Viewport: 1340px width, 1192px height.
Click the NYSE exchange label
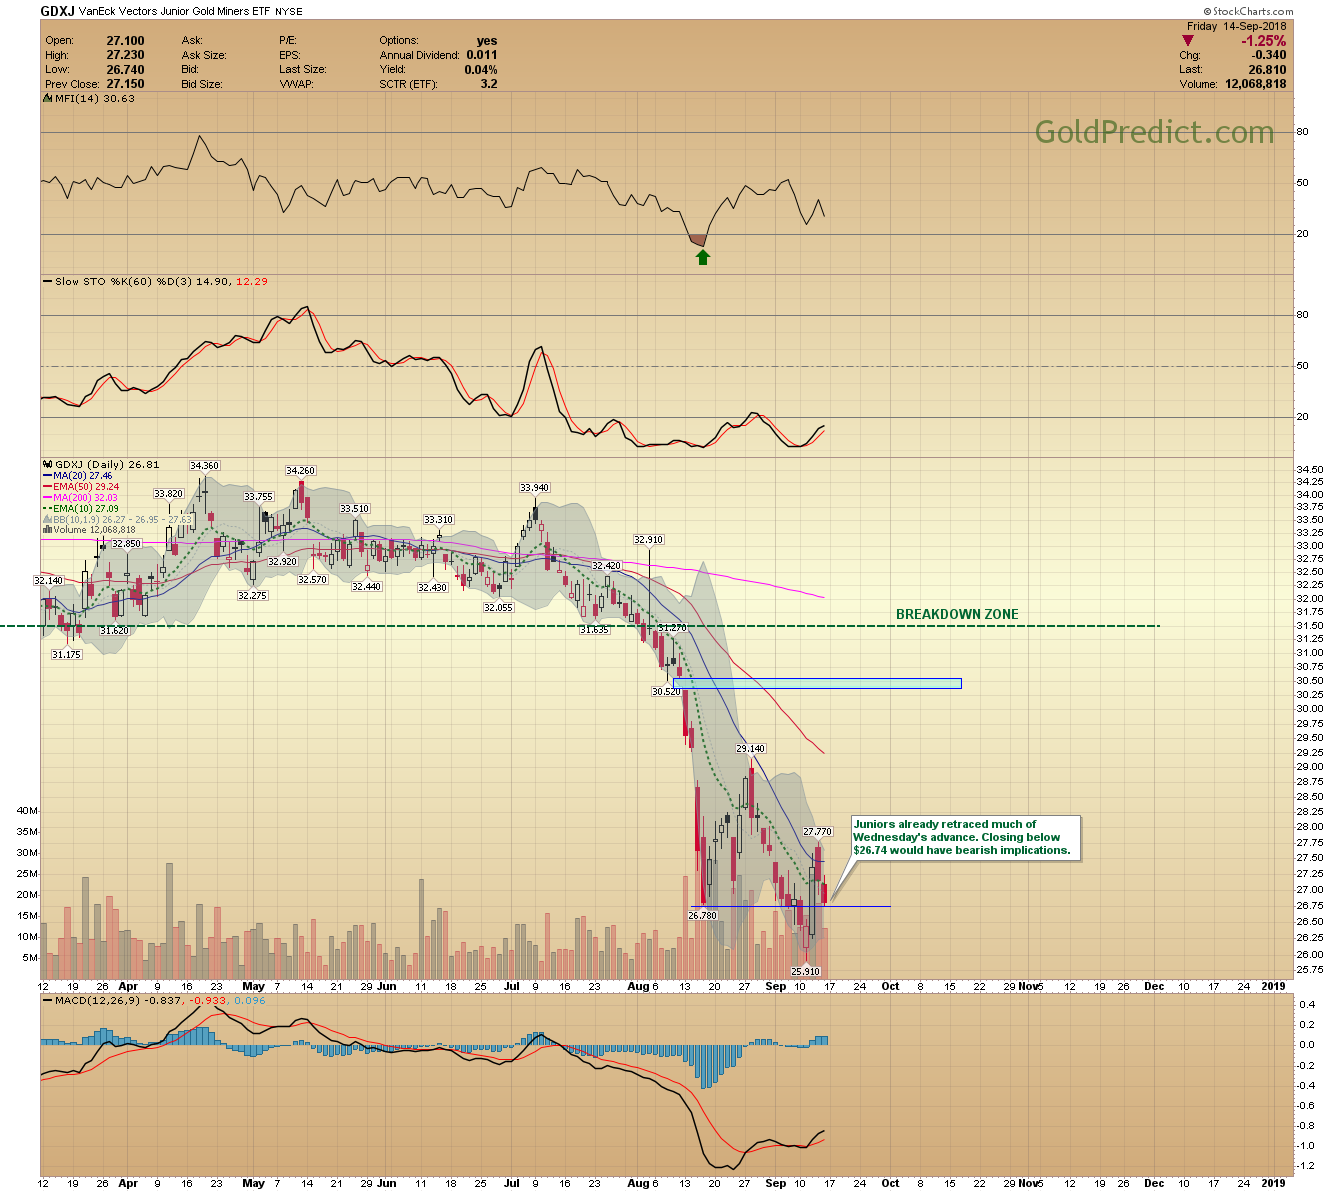tap(289, 12)
